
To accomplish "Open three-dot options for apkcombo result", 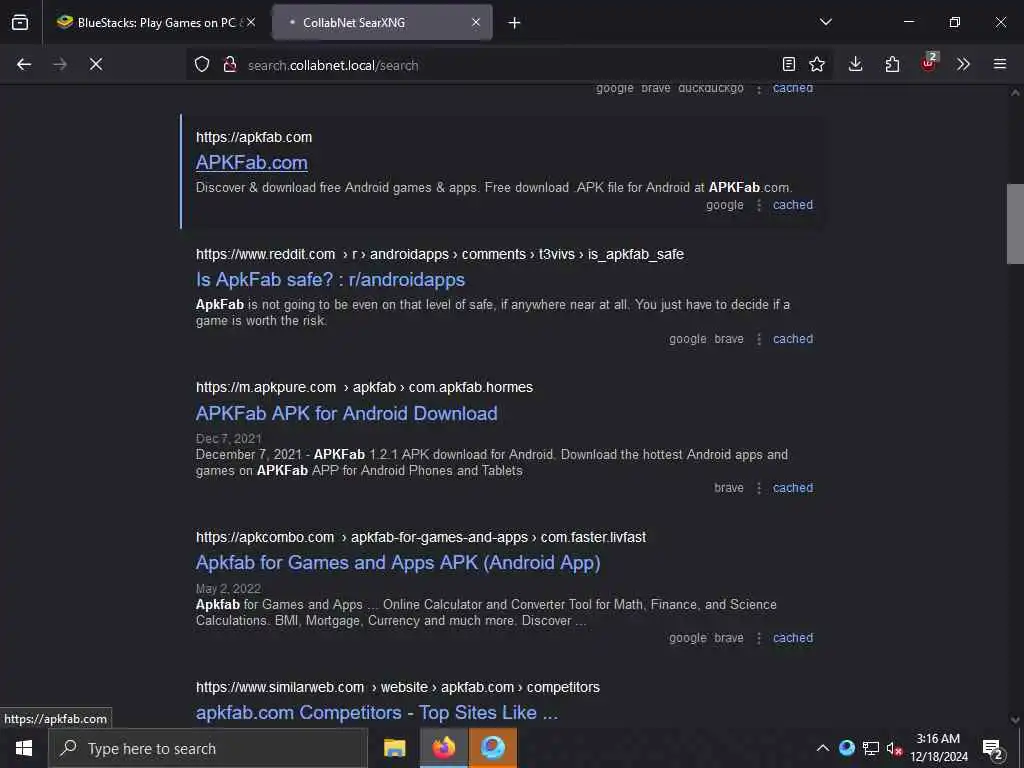I will click(759, 638).
